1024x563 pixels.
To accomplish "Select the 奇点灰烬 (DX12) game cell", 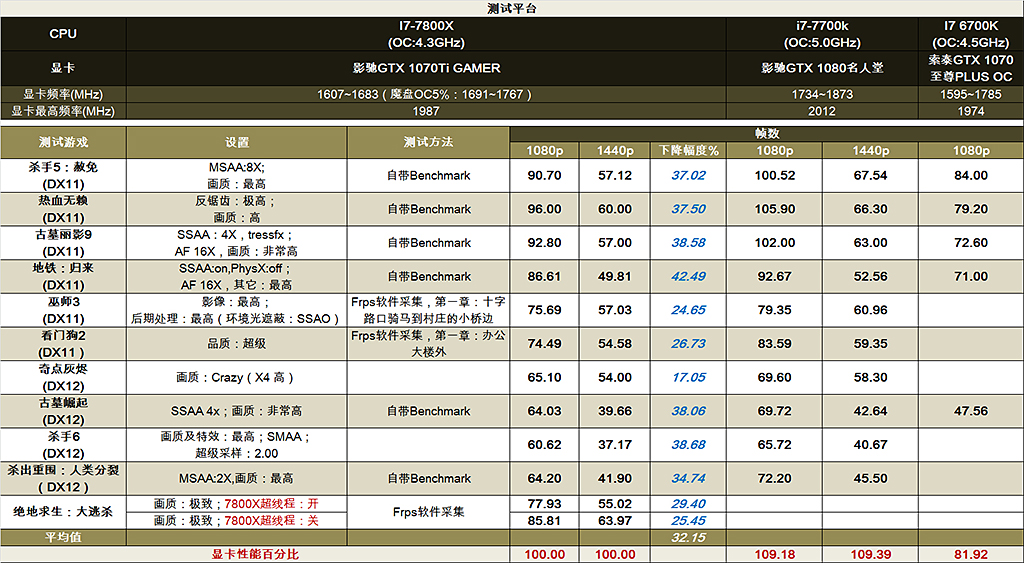I will [63, 378].
